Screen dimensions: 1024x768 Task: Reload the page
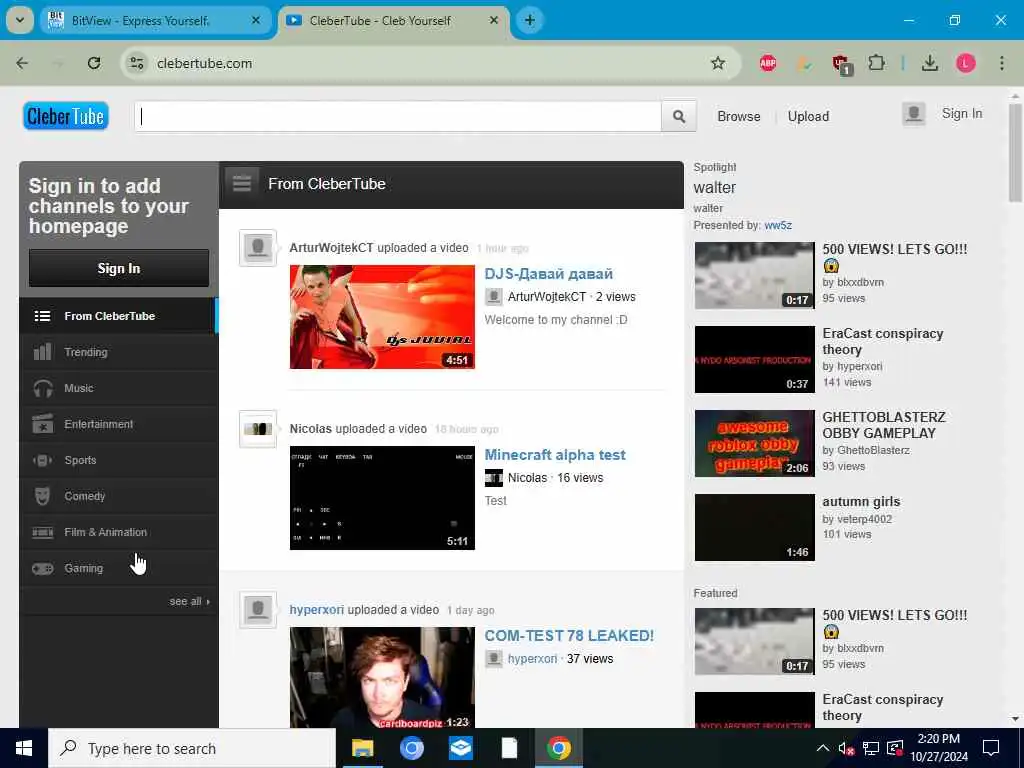[x=94, y=63]
